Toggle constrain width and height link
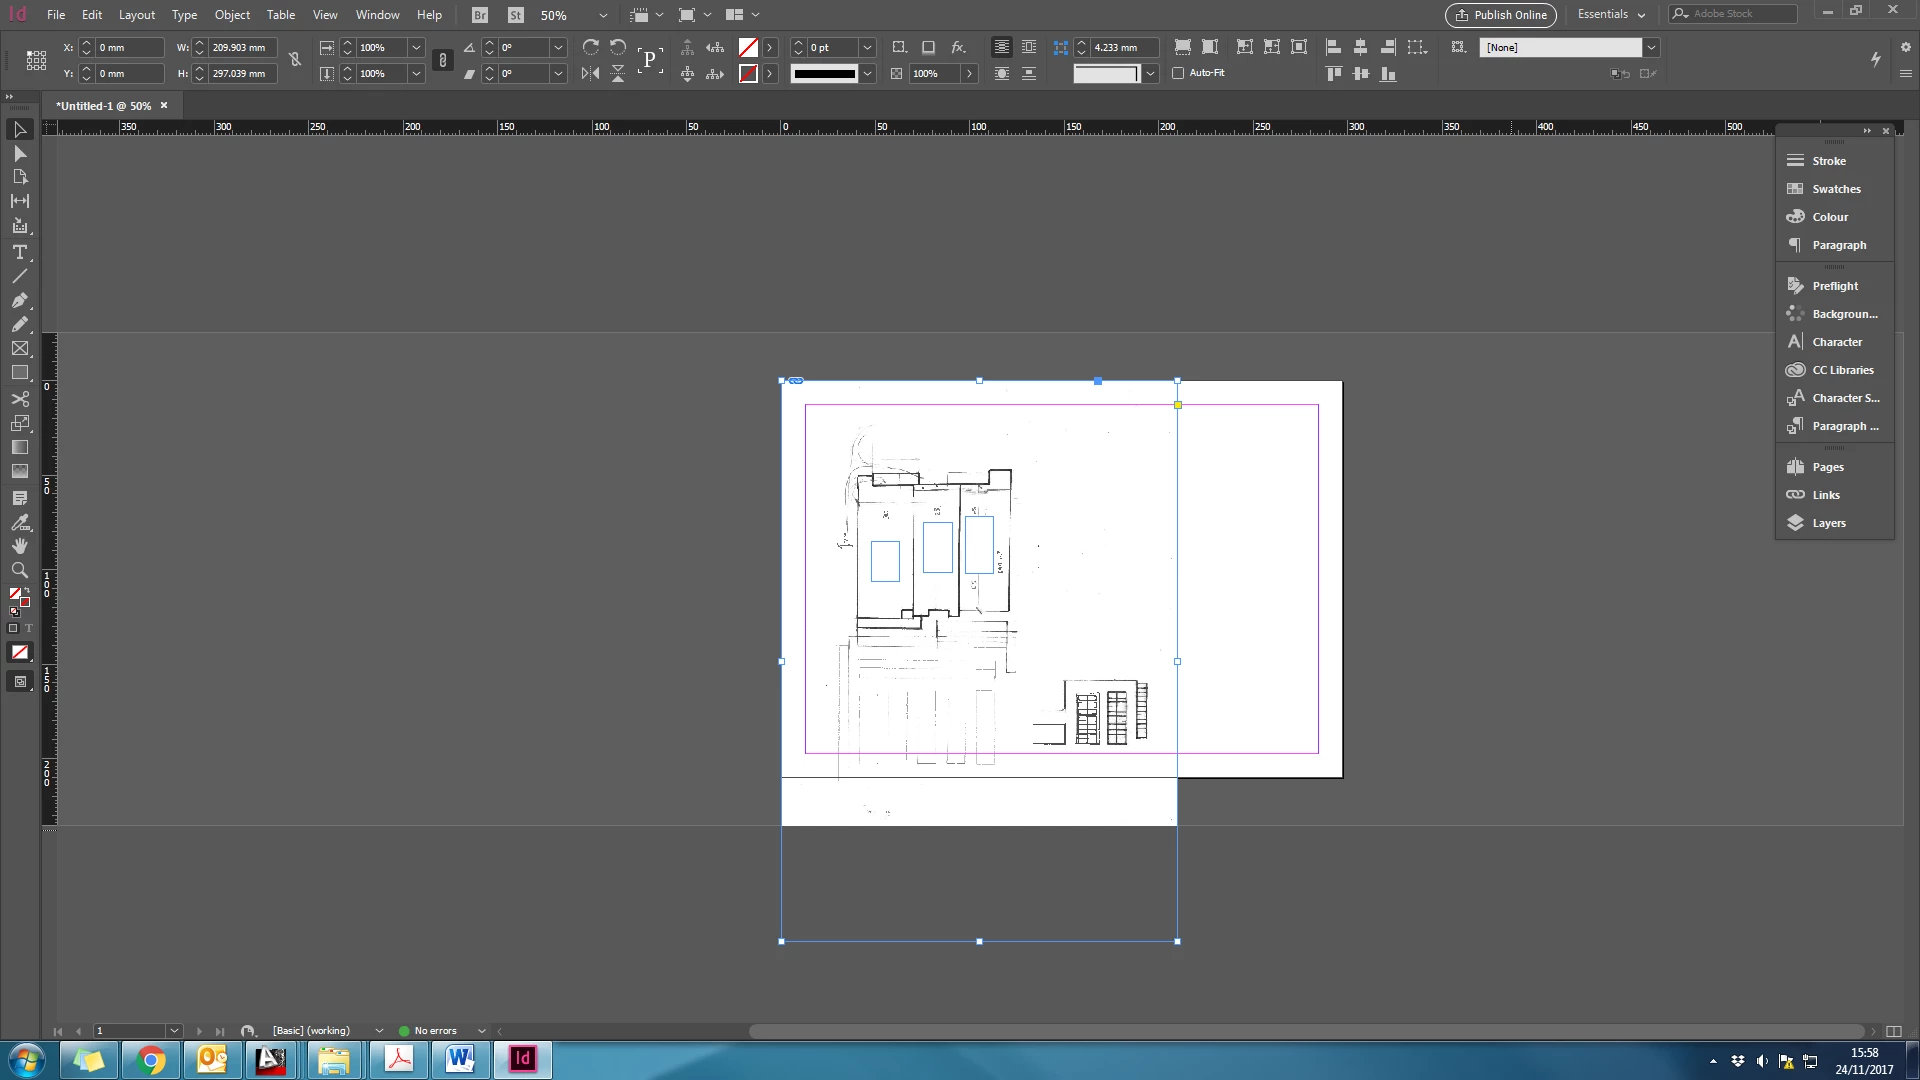 click(295, 60)
